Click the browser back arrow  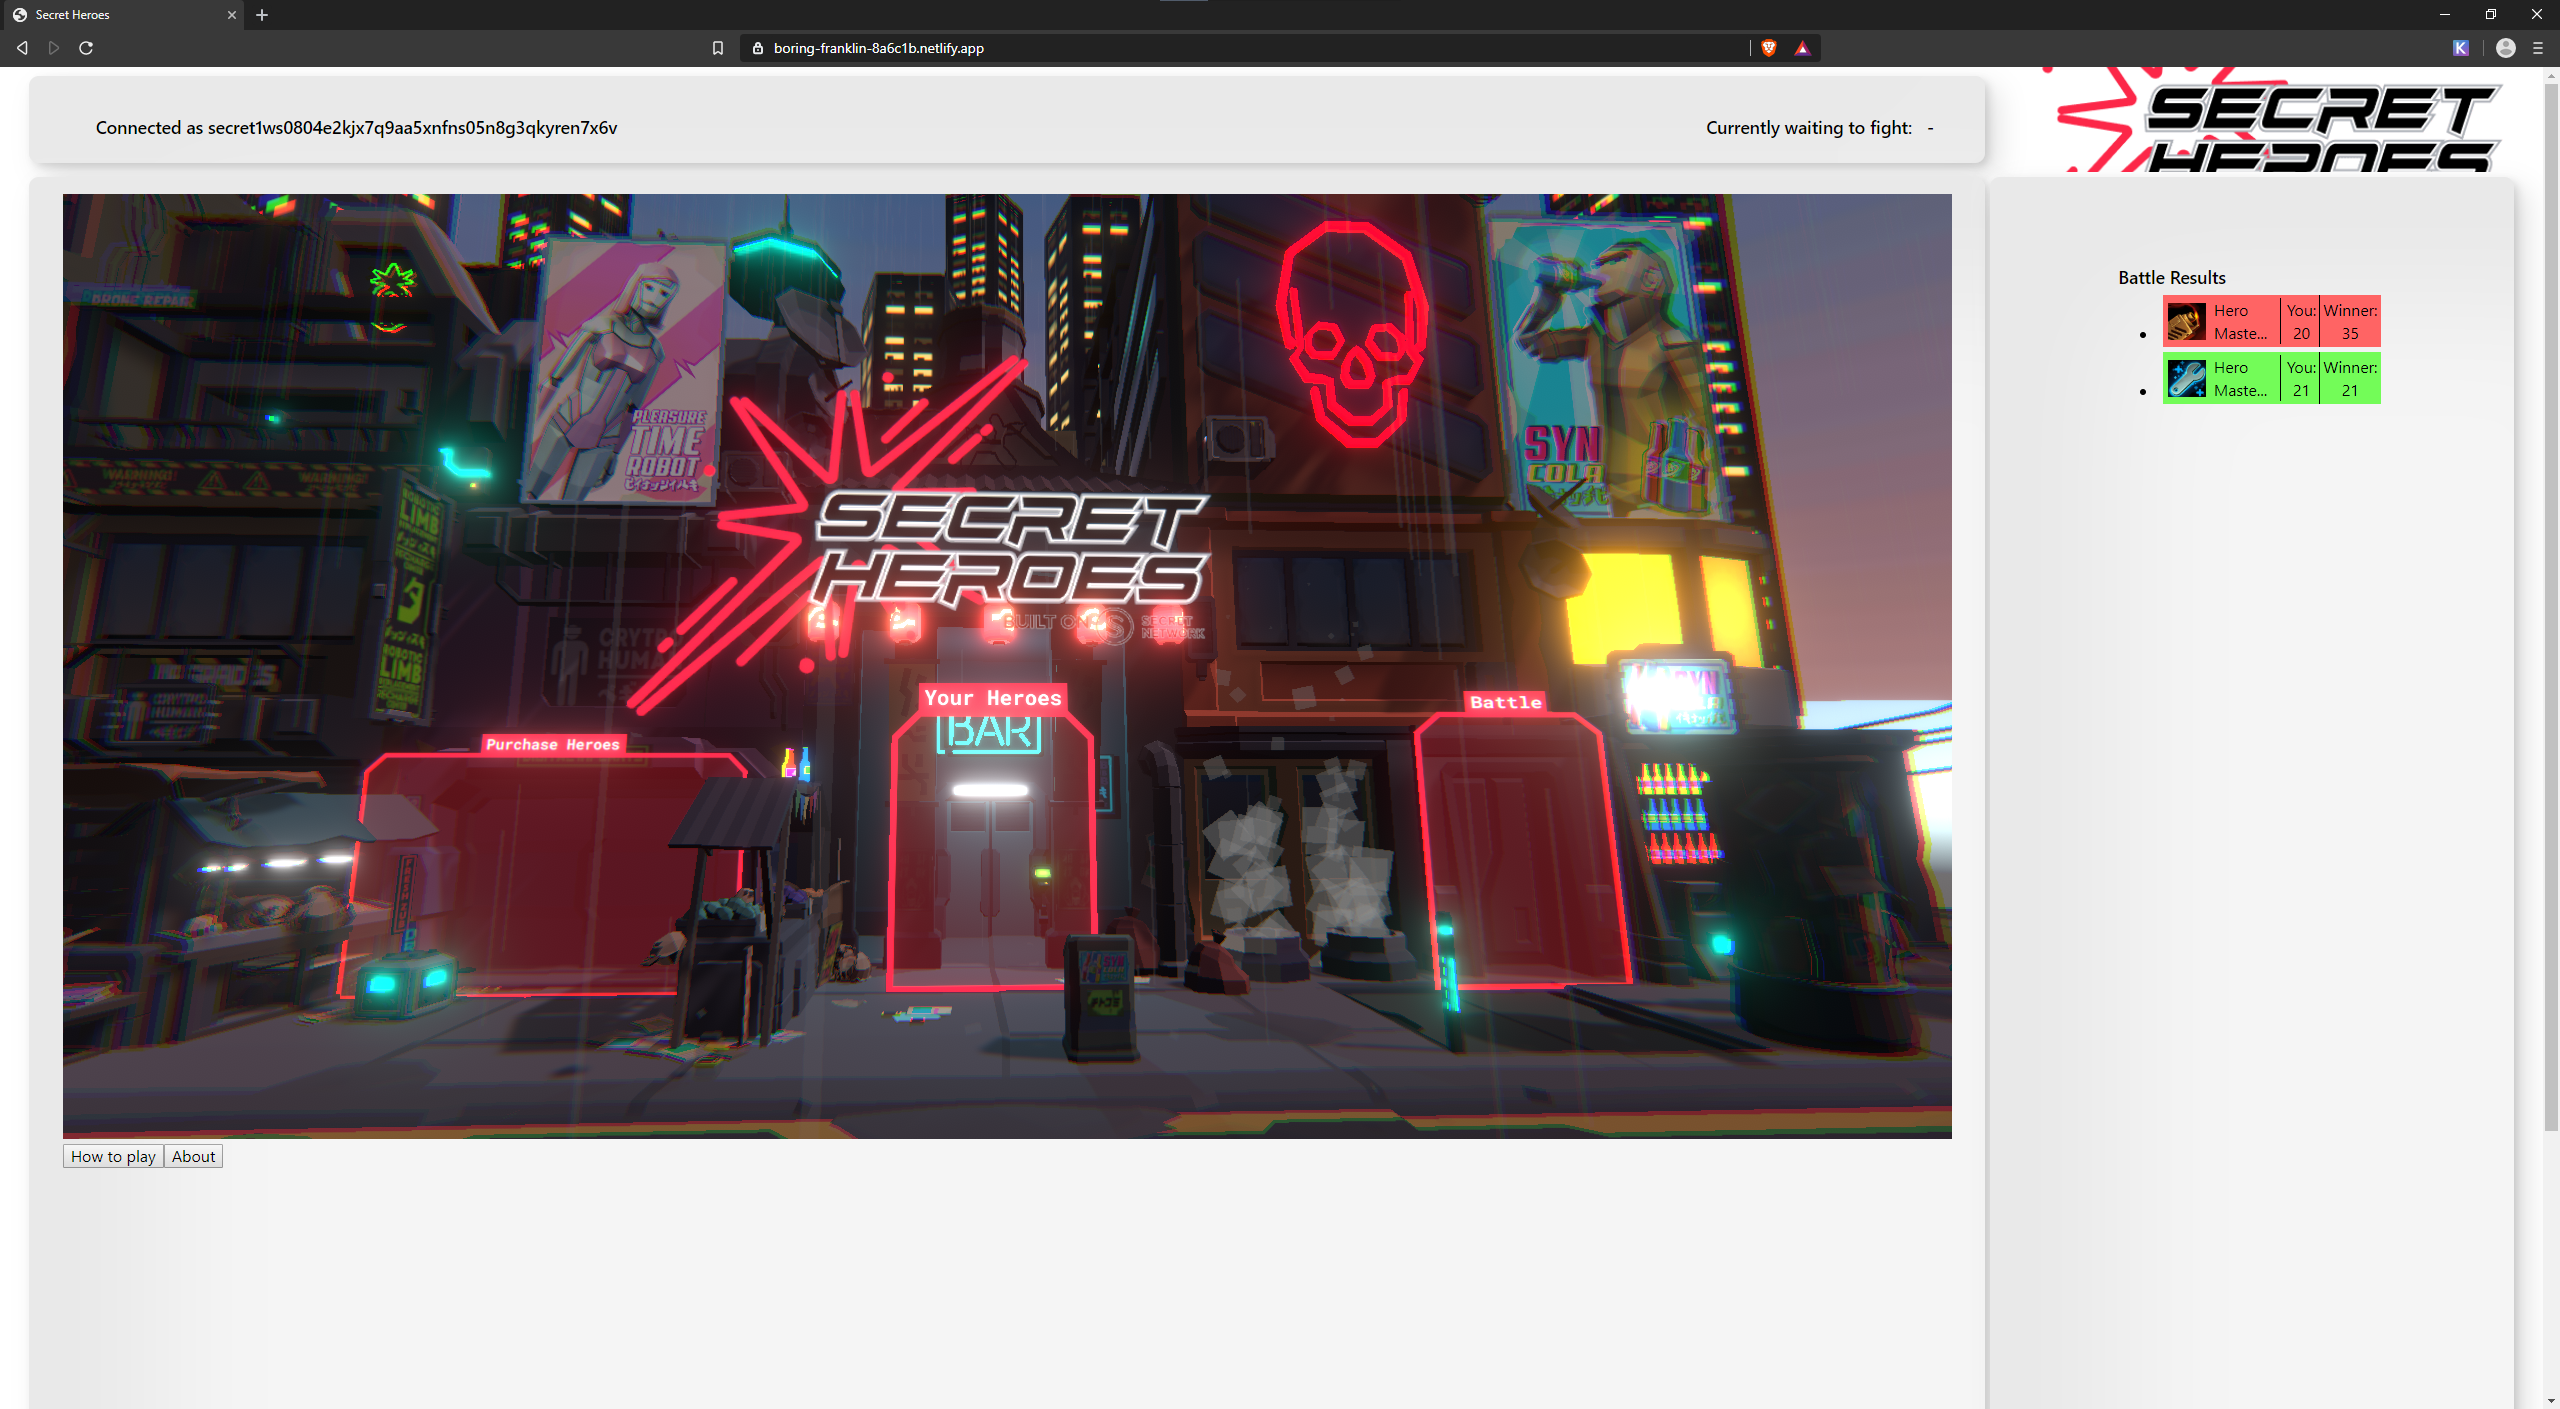(22, 48)
